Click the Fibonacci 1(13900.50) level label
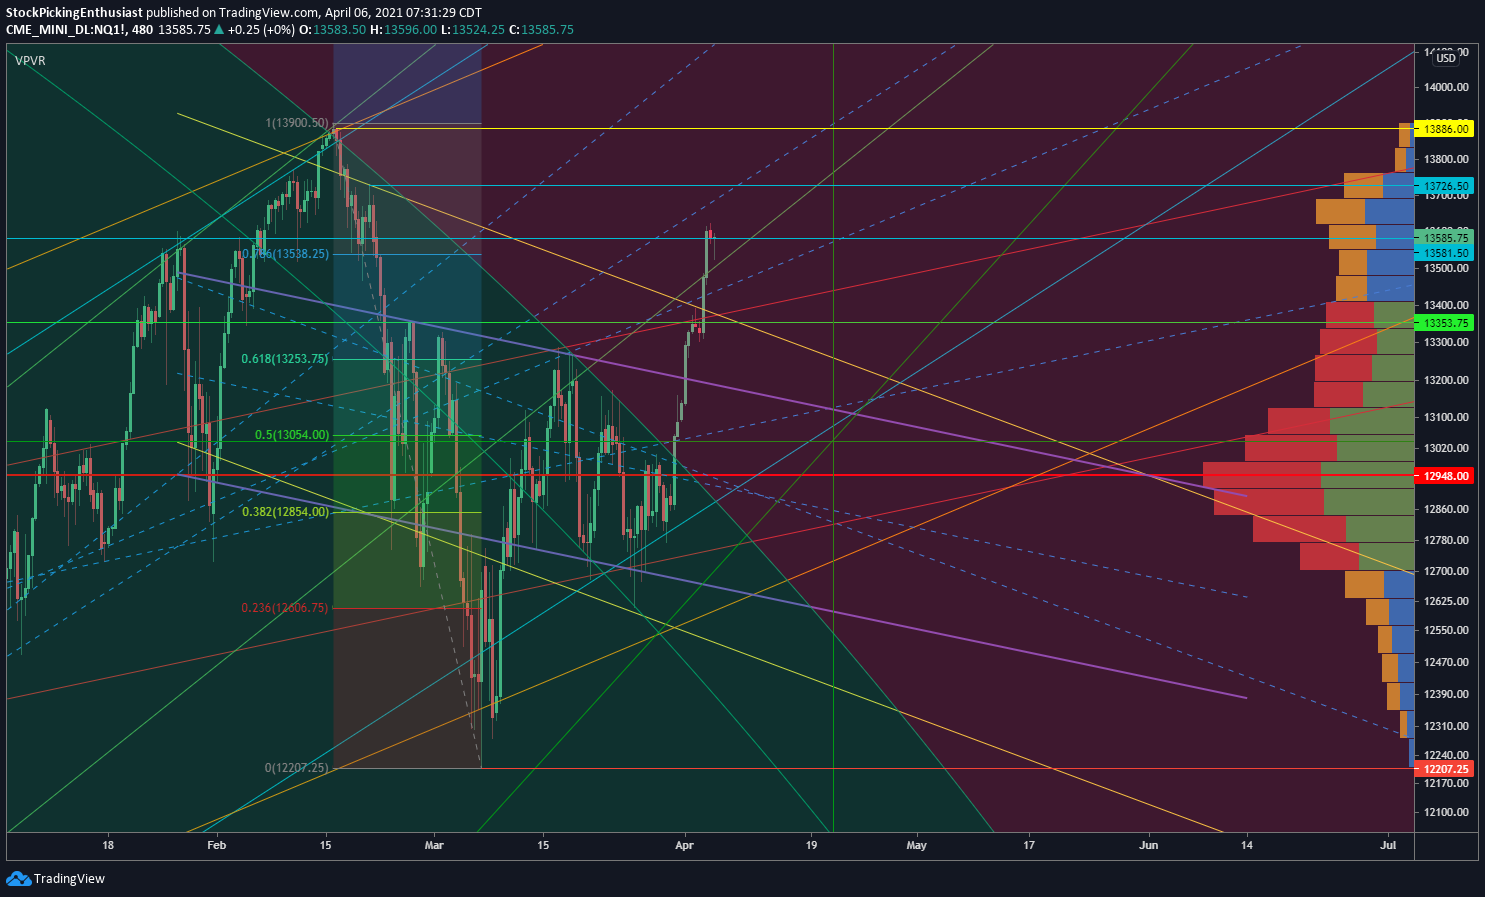The height and width of the screenshot is (897, 1485). 297,123
